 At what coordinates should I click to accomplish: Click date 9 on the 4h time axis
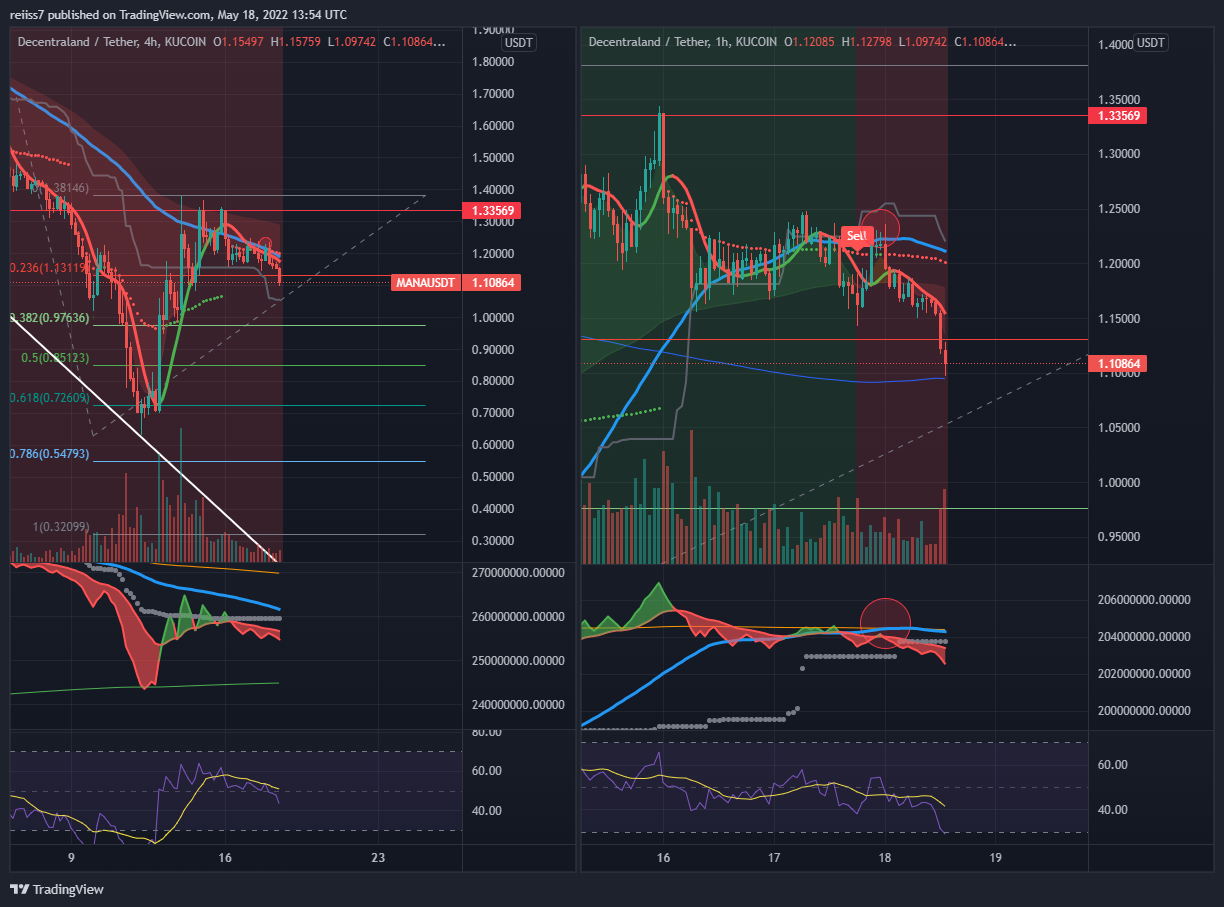click(x=71, y=858)
